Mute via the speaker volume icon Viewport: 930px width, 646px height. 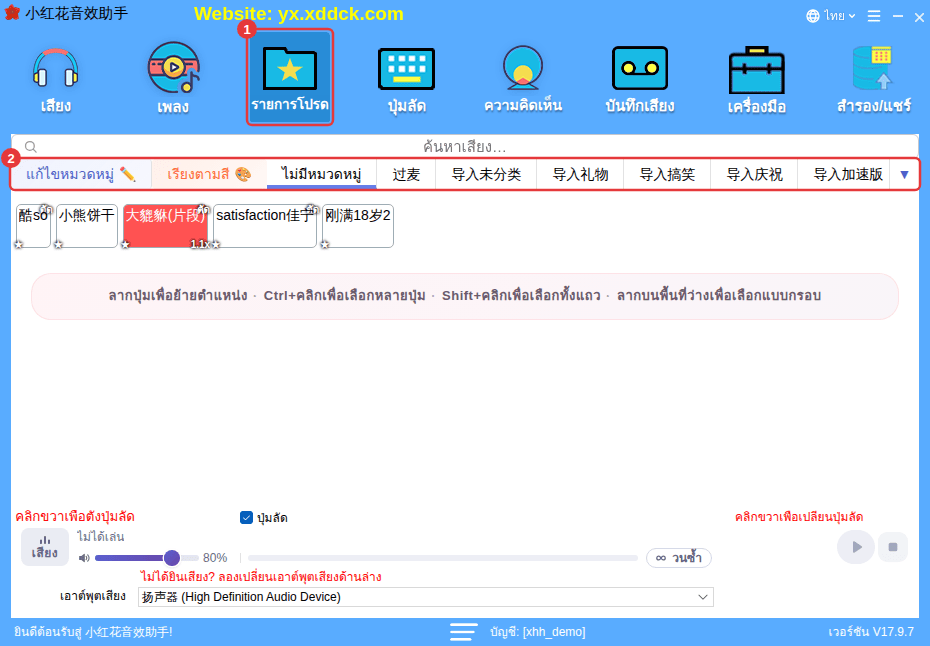click(84, 558)
